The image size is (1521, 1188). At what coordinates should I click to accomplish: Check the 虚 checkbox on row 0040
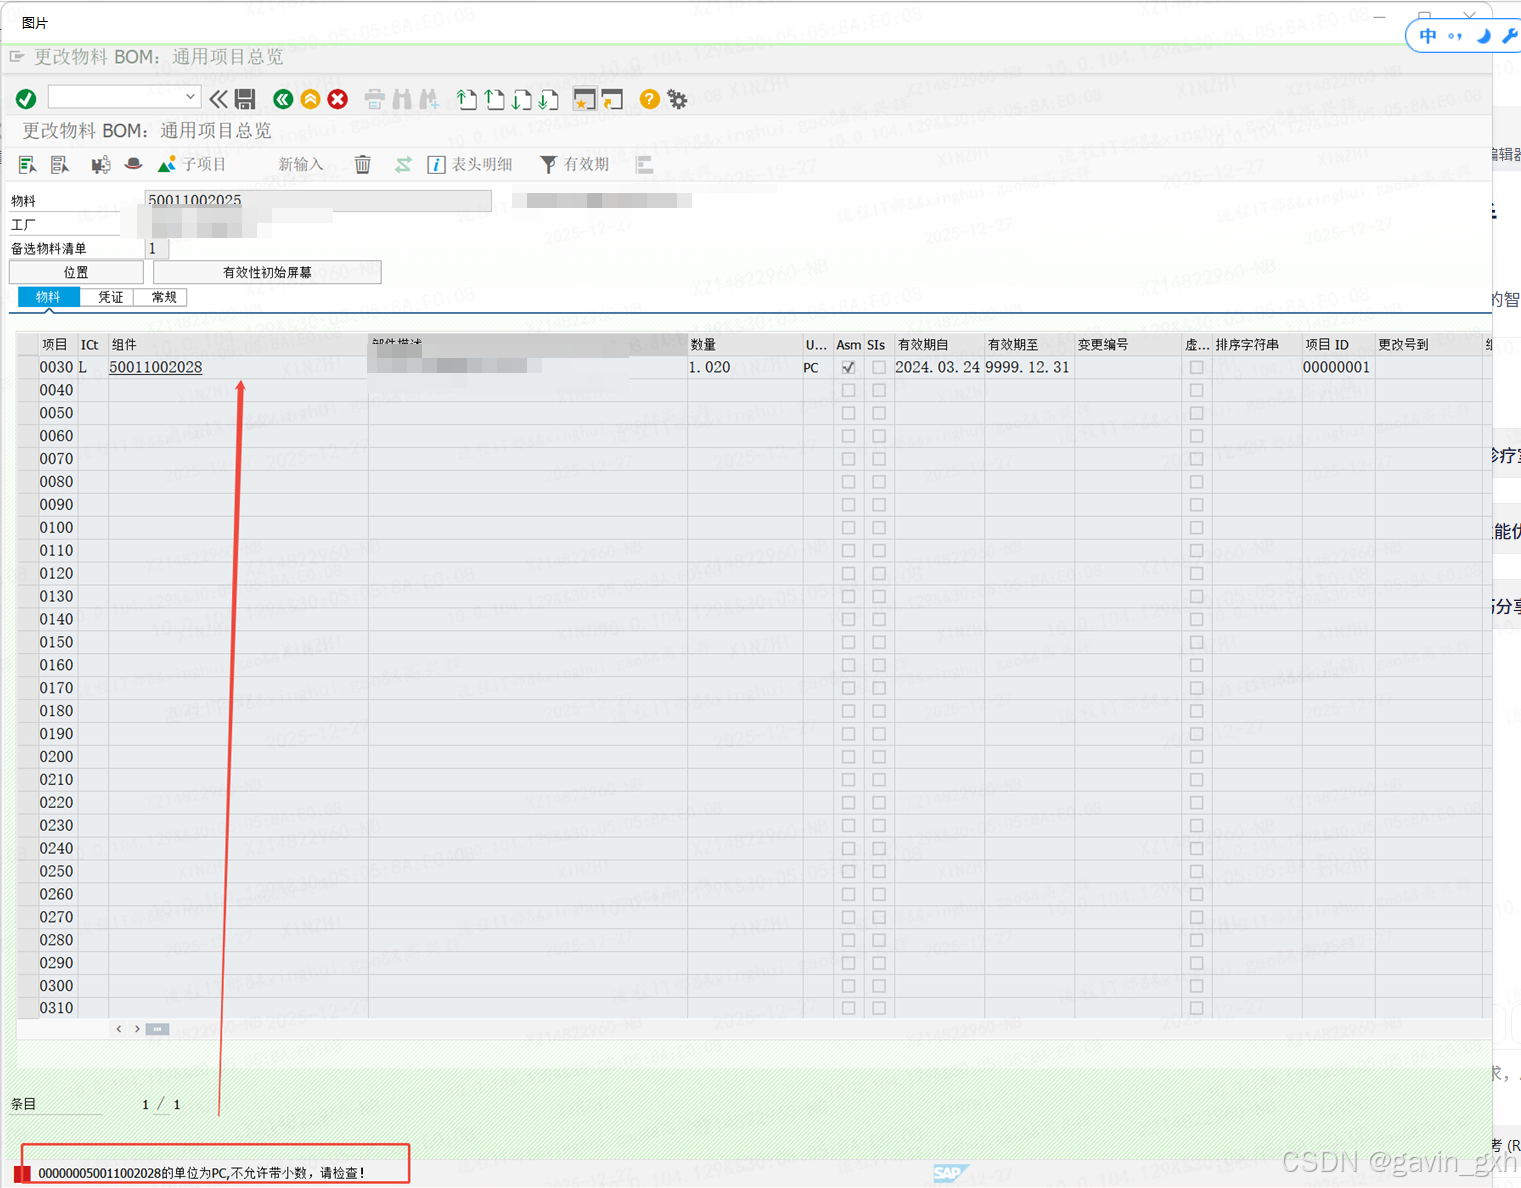pyautogui.click(x=1196, y=390)
